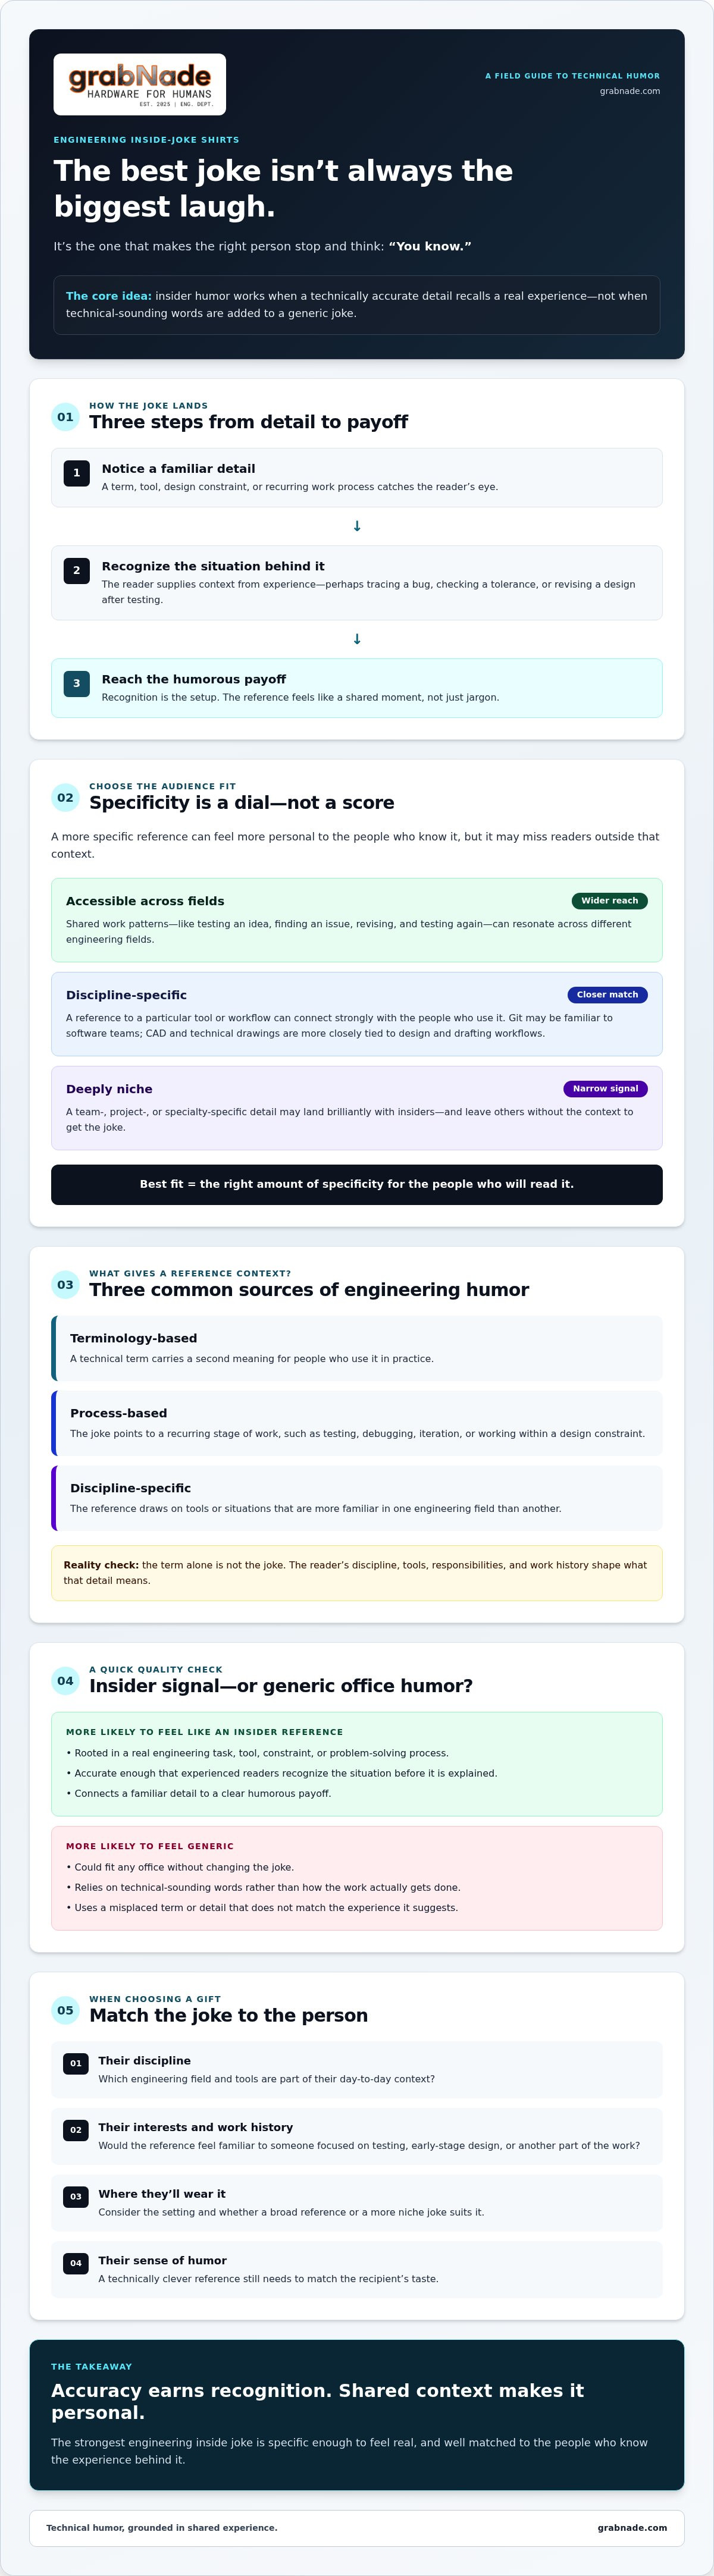
Task: Open grabnade.com link in the footer
Action: [632, 2527]
